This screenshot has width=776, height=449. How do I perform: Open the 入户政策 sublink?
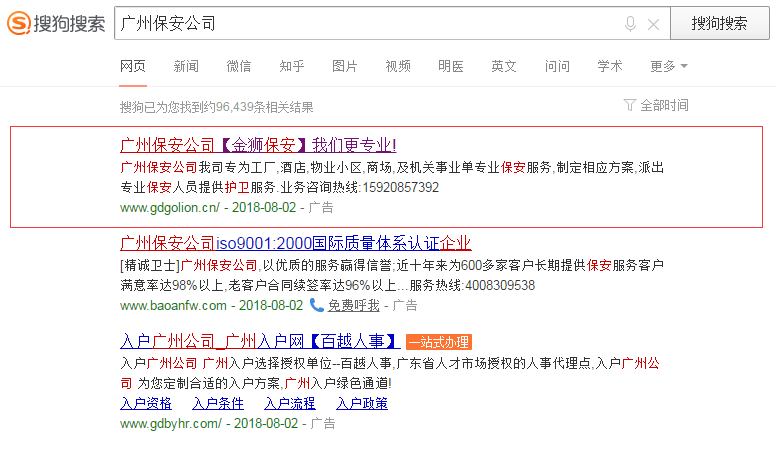[x=362, y=403]
